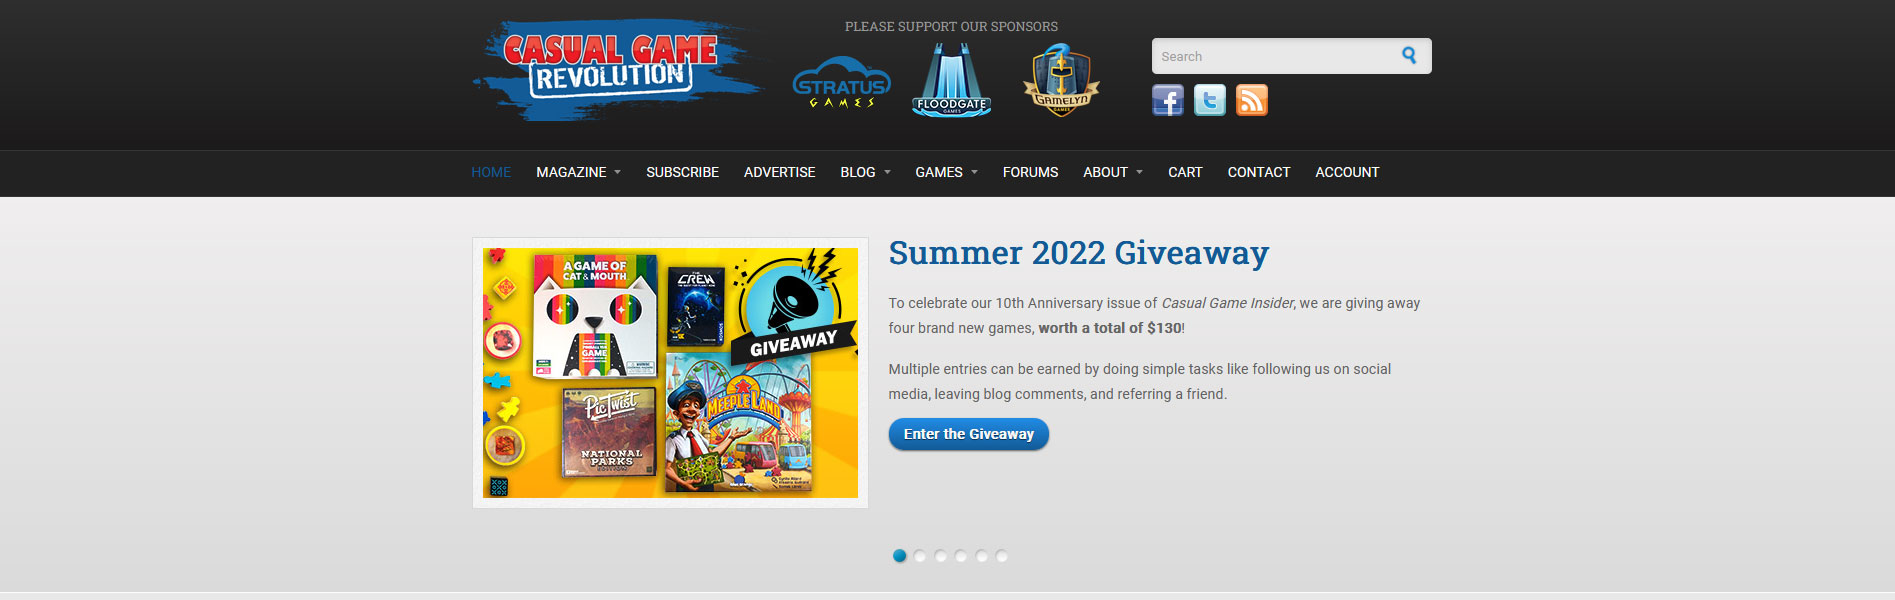Select the first active slideshow dot
Screen dimensions: 1895x600
[x=899, y=556]
